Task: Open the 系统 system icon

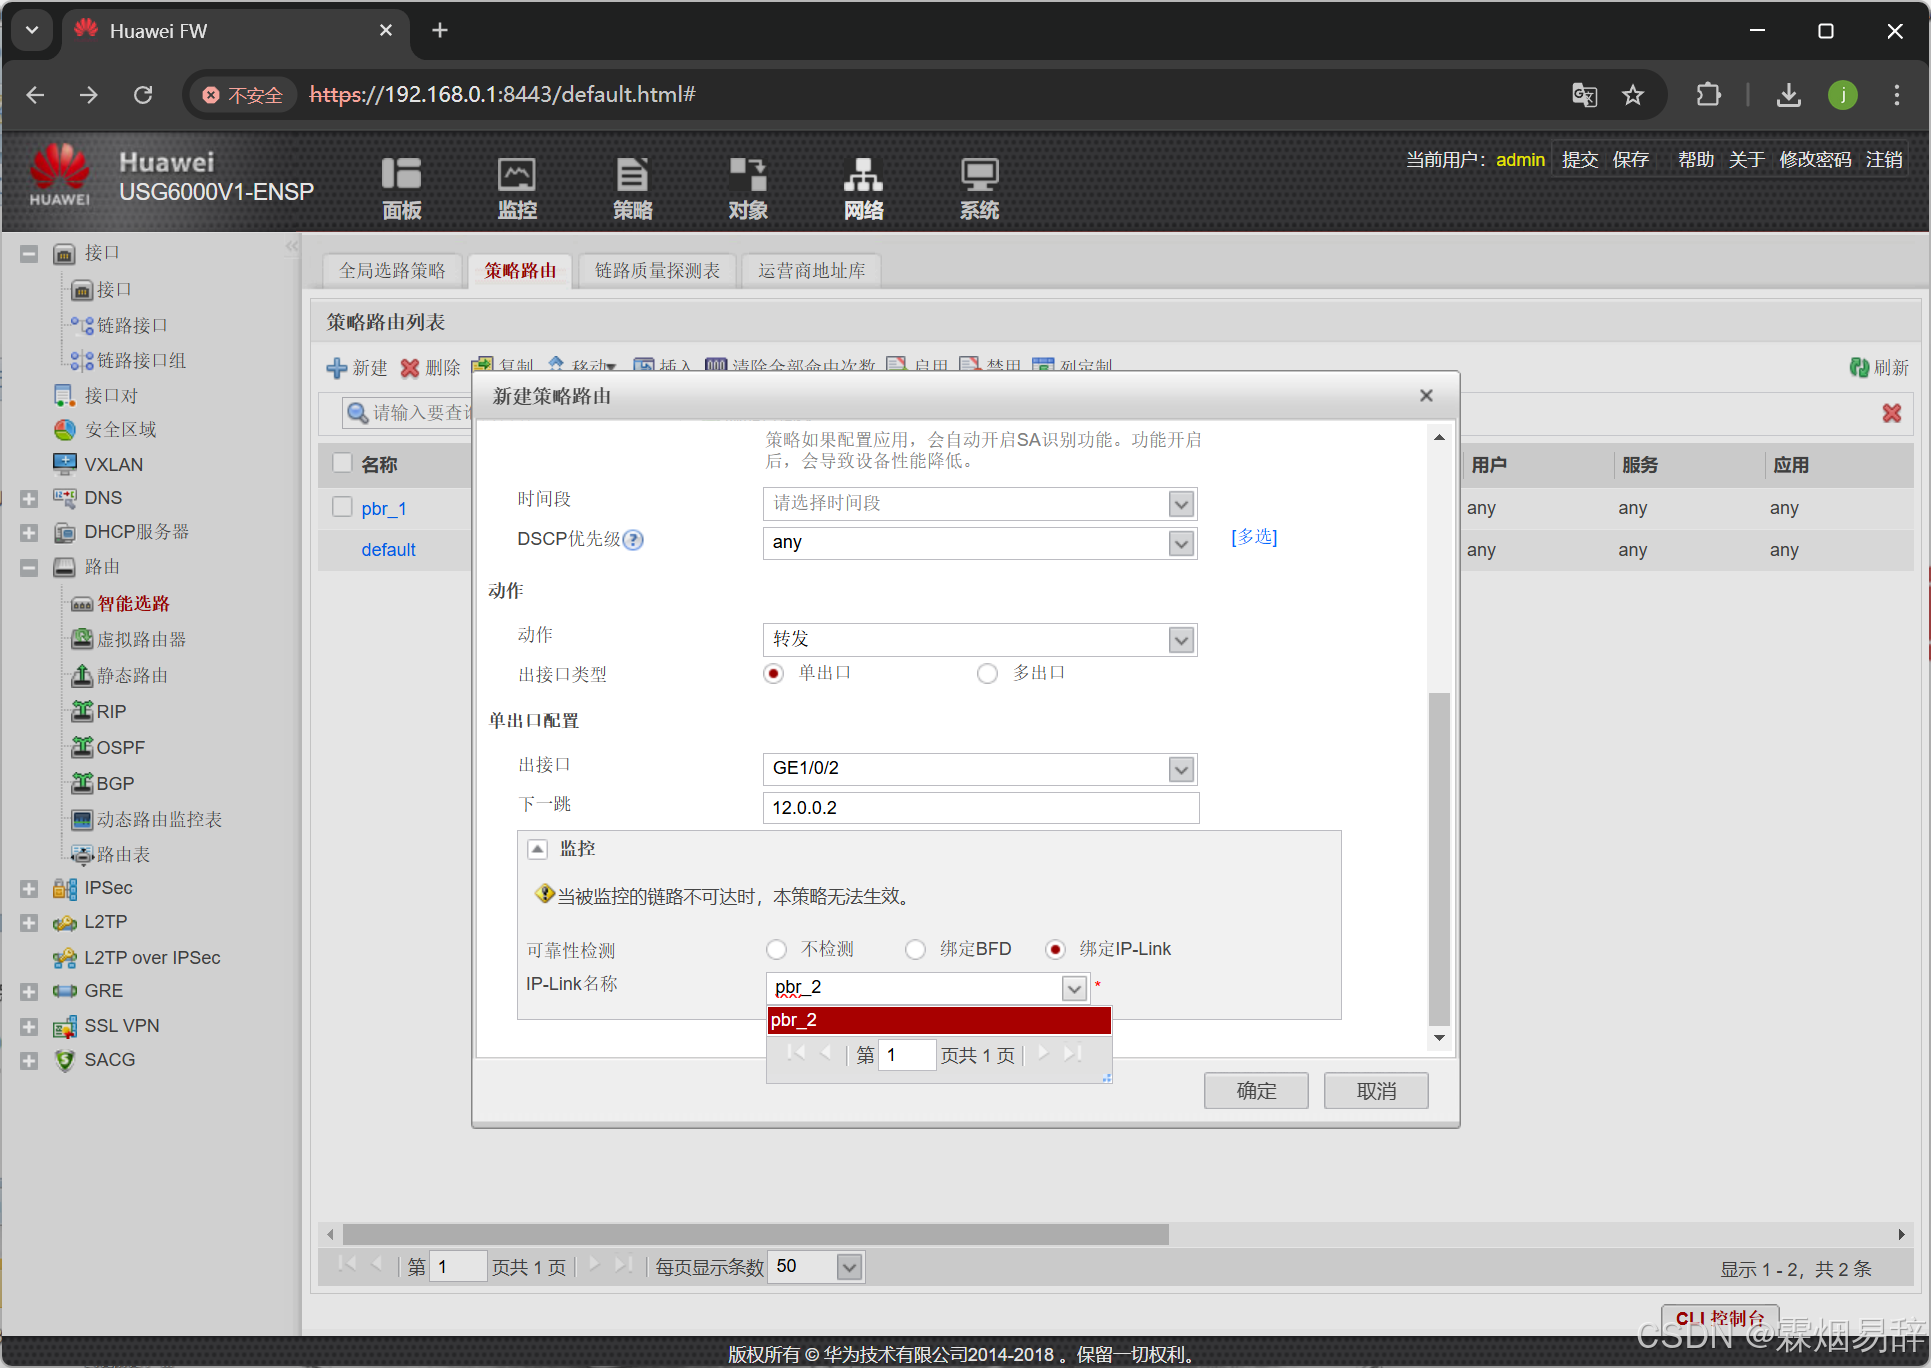Action: 979,176
